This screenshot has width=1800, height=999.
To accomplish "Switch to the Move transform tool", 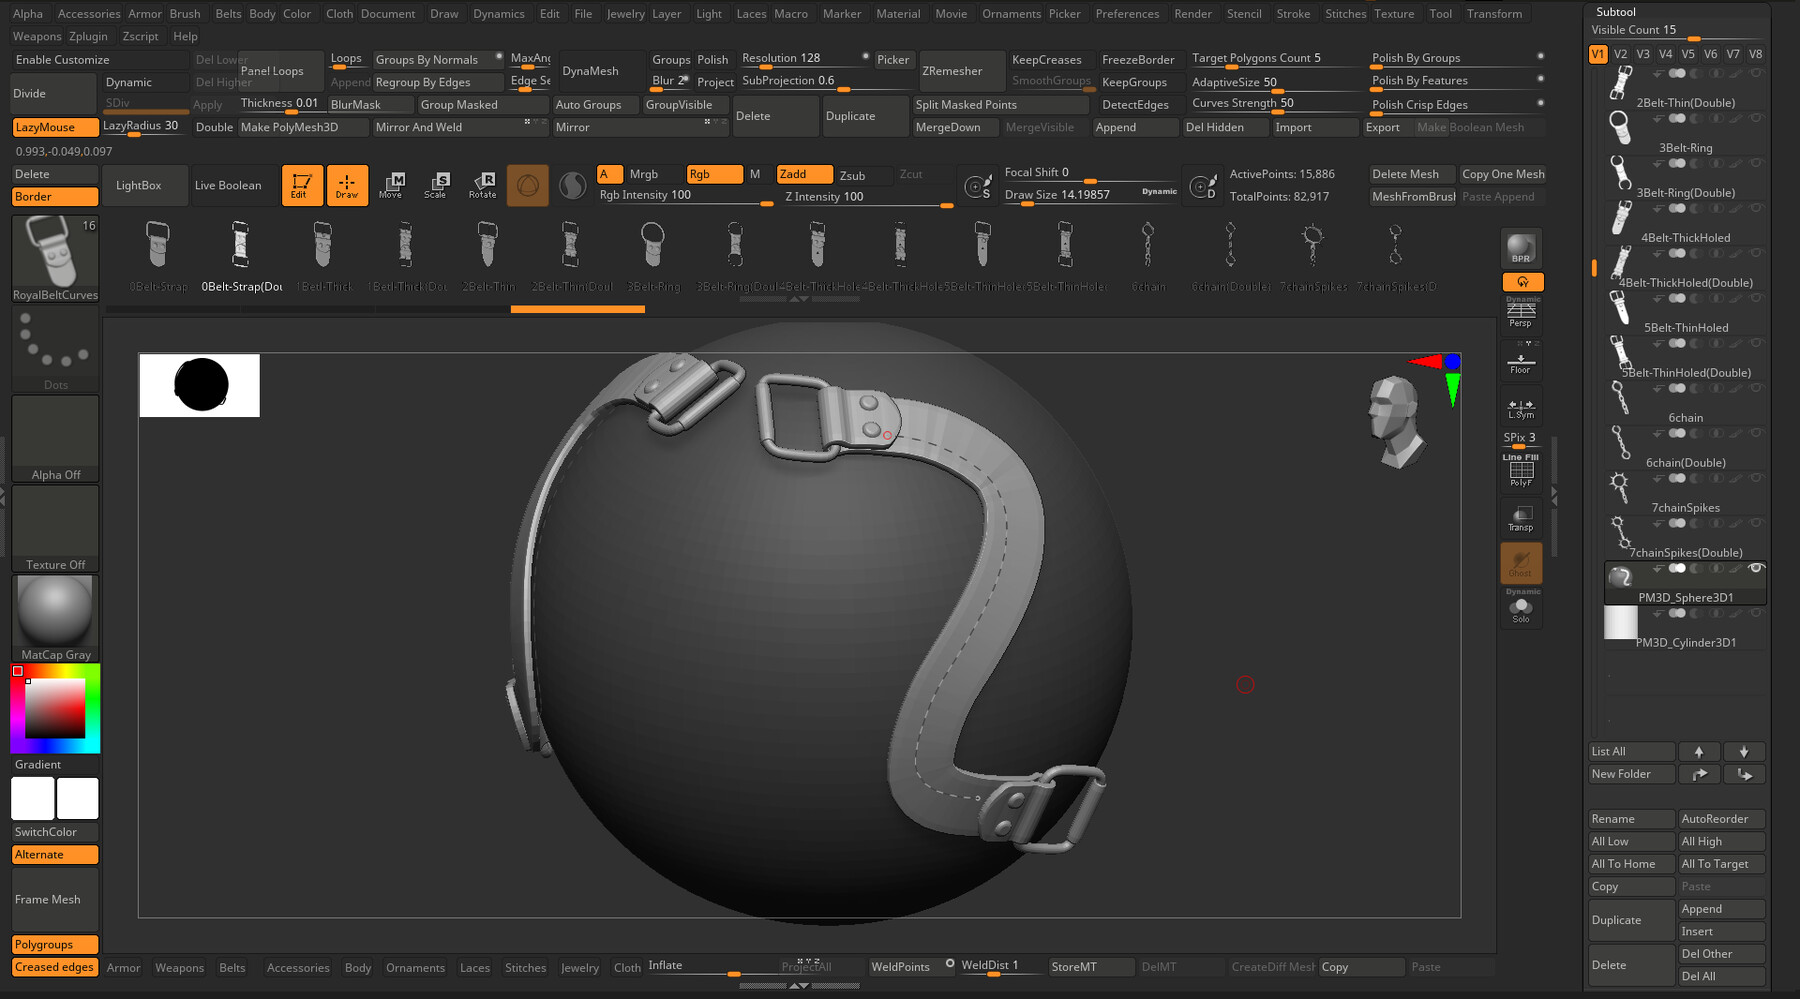I will pos(391,185).
